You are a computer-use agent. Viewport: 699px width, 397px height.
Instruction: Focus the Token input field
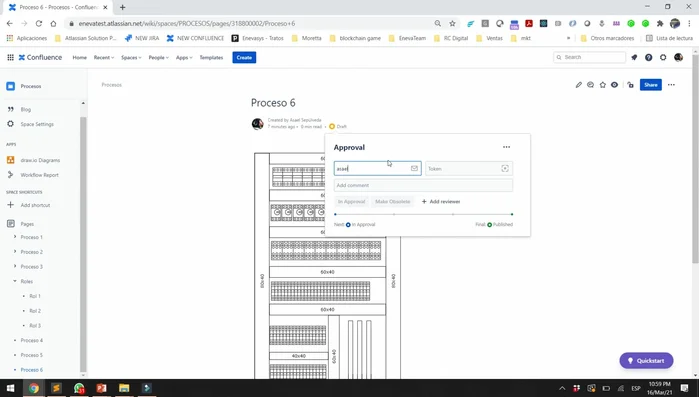coord(469,168)
